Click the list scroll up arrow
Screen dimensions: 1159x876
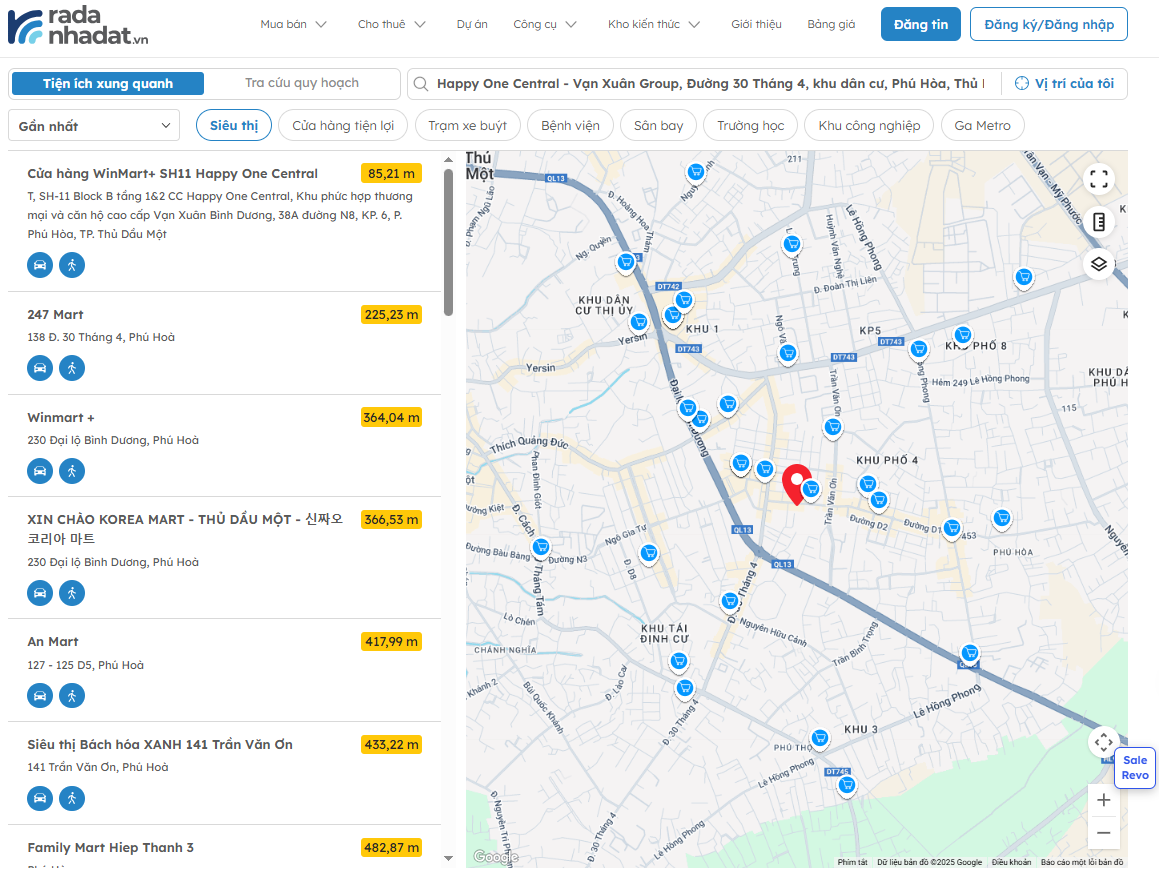[x=448, y=160]
